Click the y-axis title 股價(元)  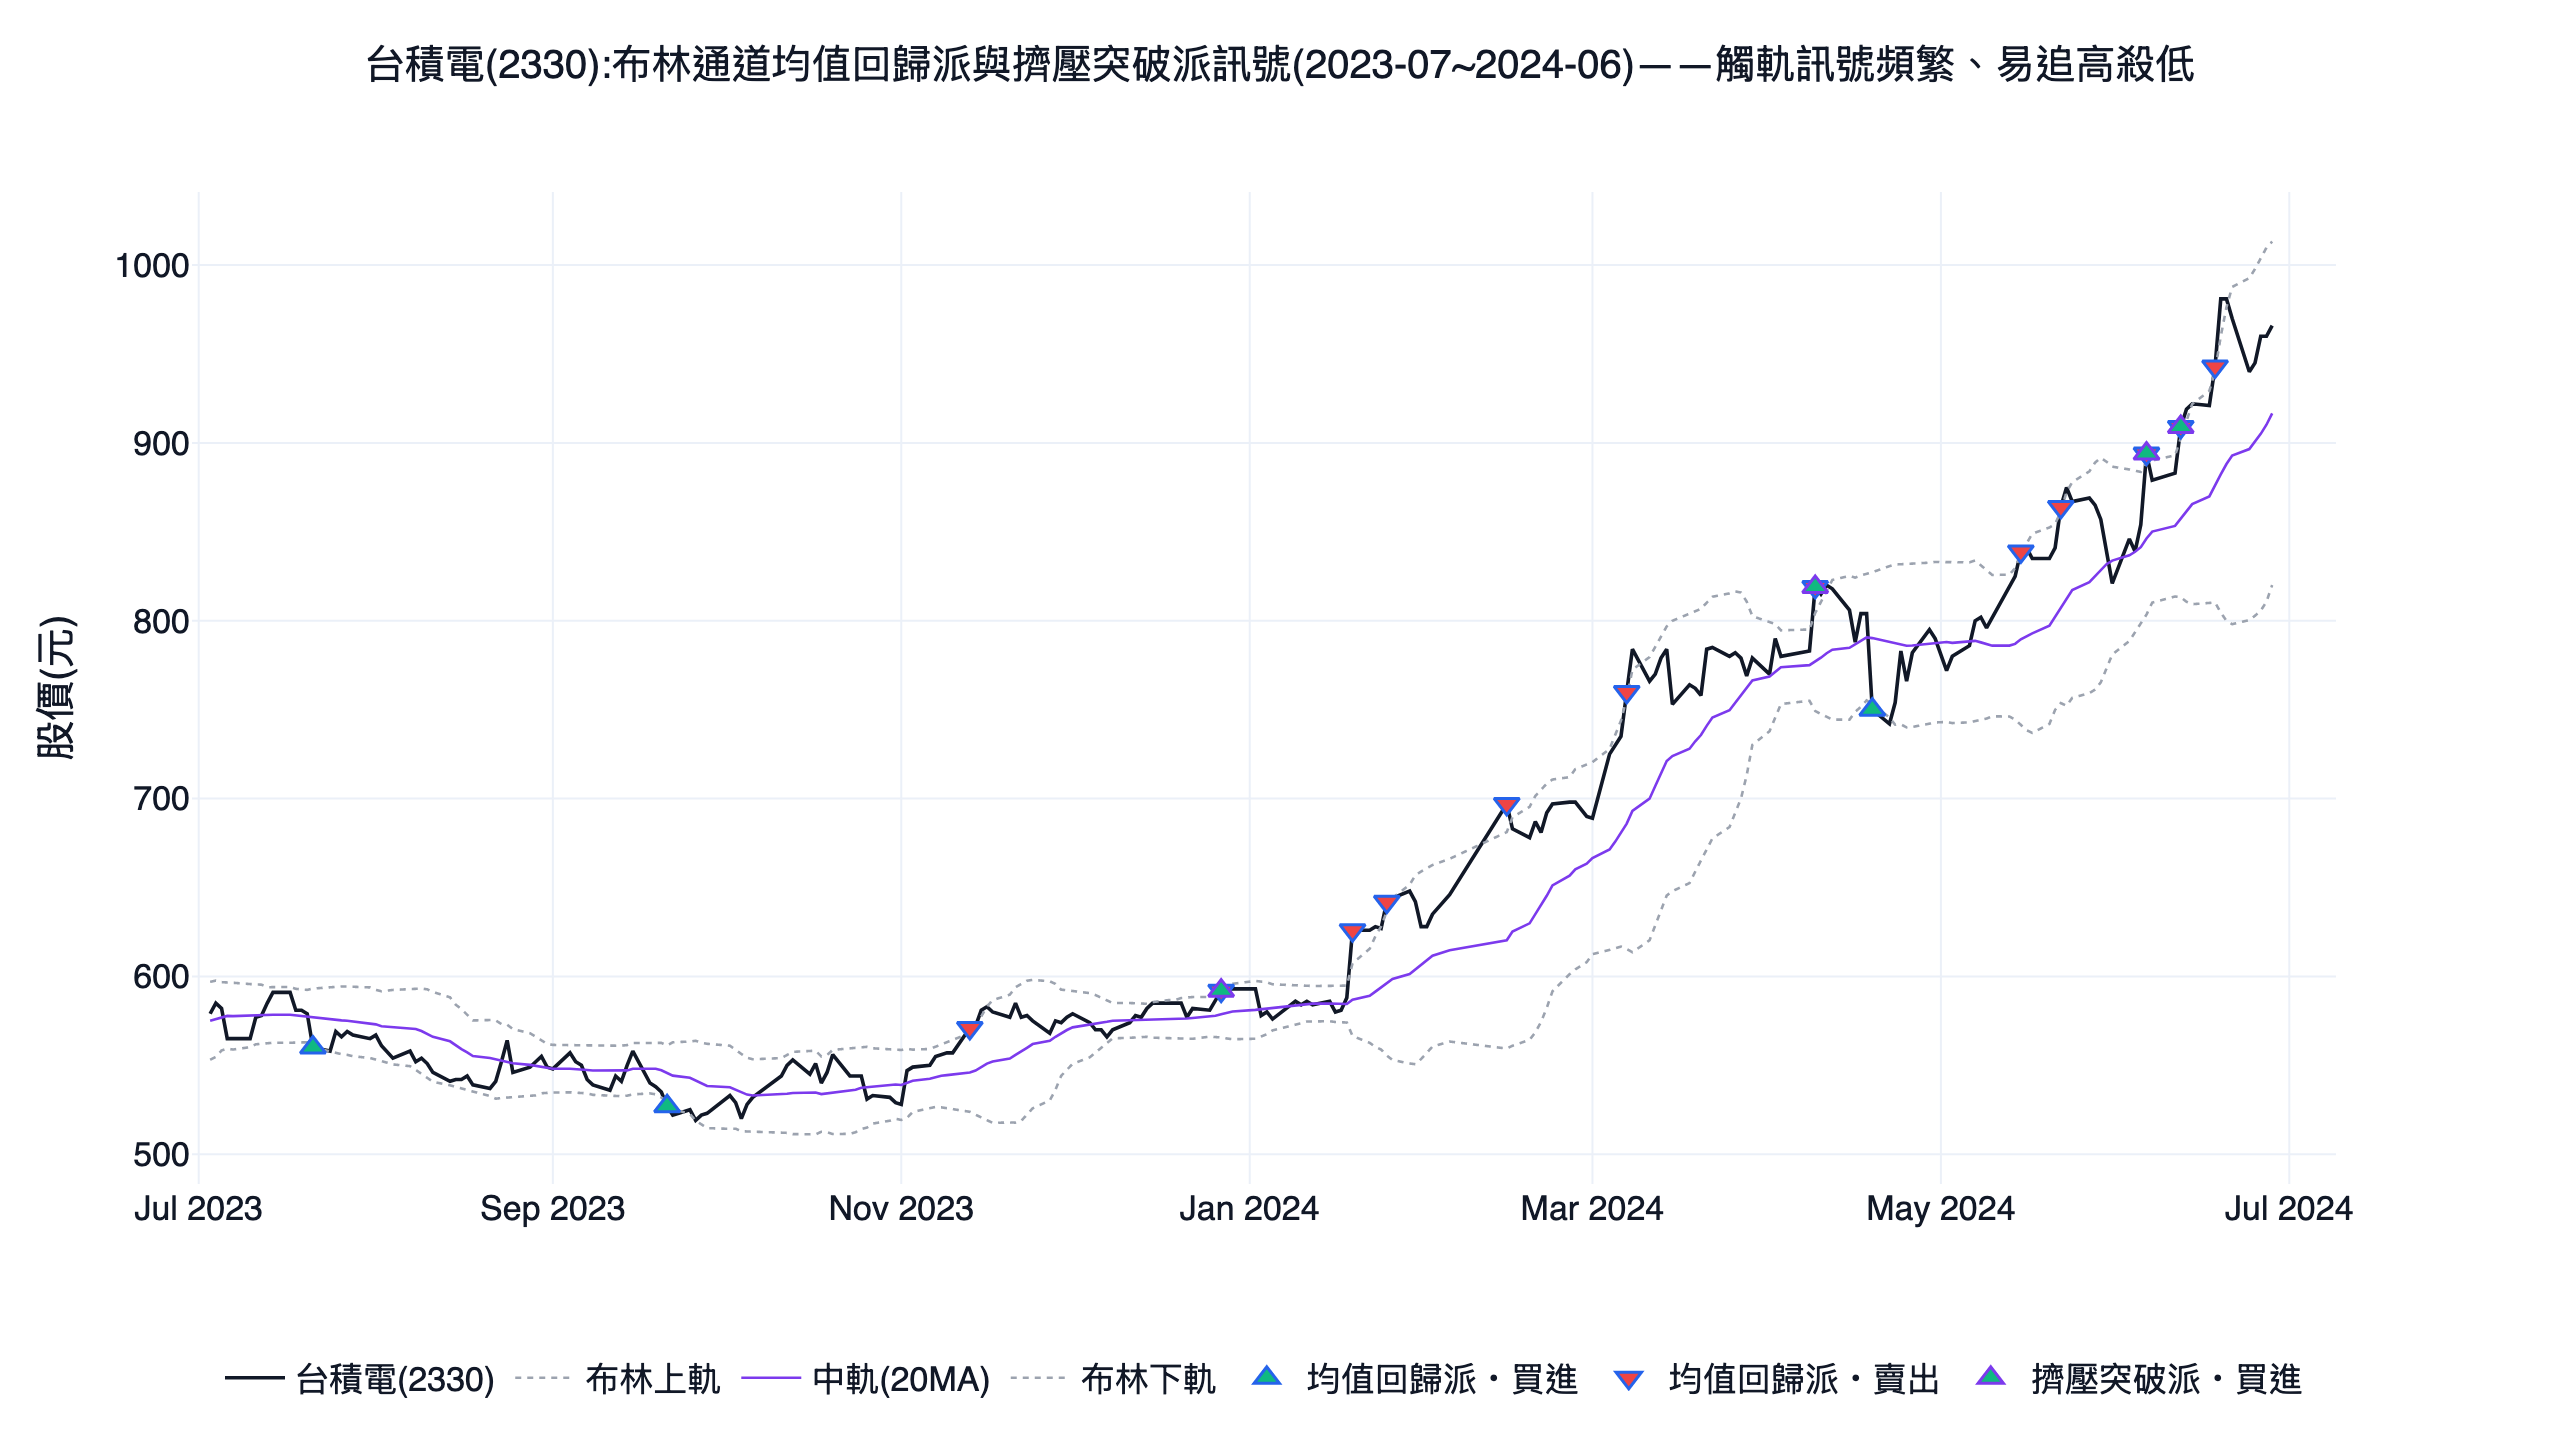[56, 688]
